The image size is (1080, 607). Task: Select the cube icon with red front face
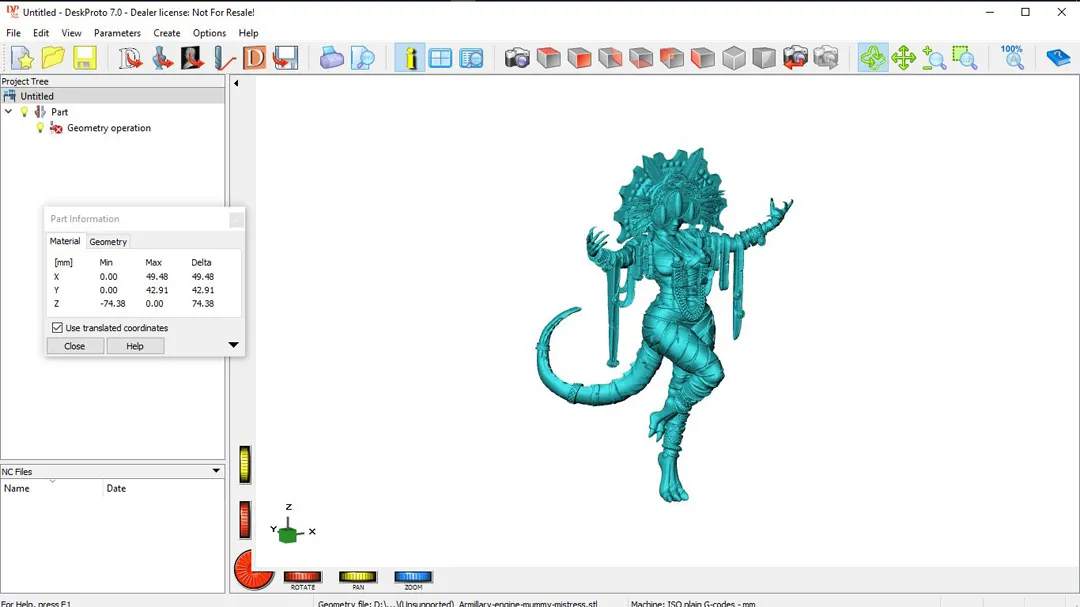point(579,58)
